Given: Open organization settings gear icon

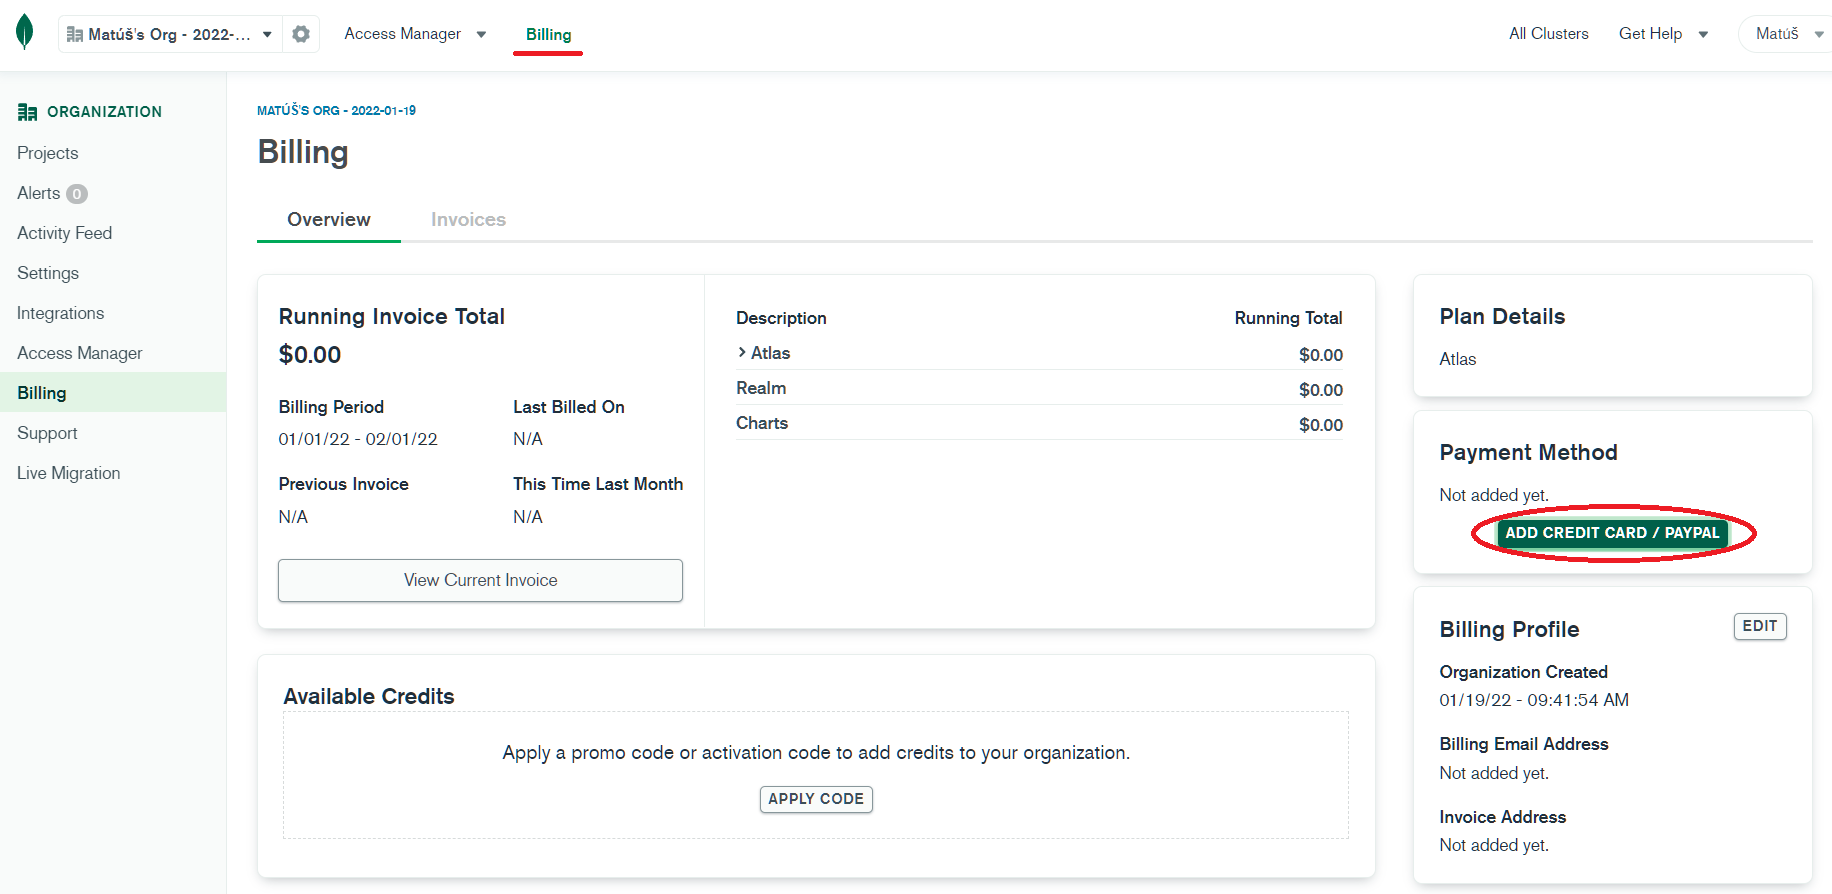Looking at the screenshot, I should [x=301, y=34].
